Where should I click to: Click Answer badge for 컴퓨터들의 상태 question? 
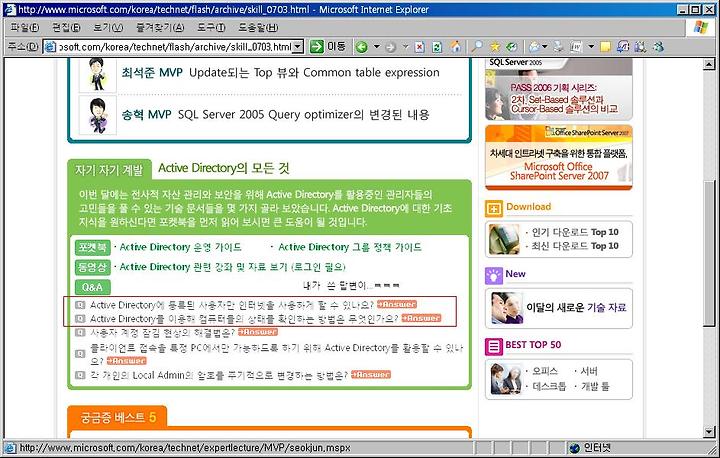click(421, 318)
